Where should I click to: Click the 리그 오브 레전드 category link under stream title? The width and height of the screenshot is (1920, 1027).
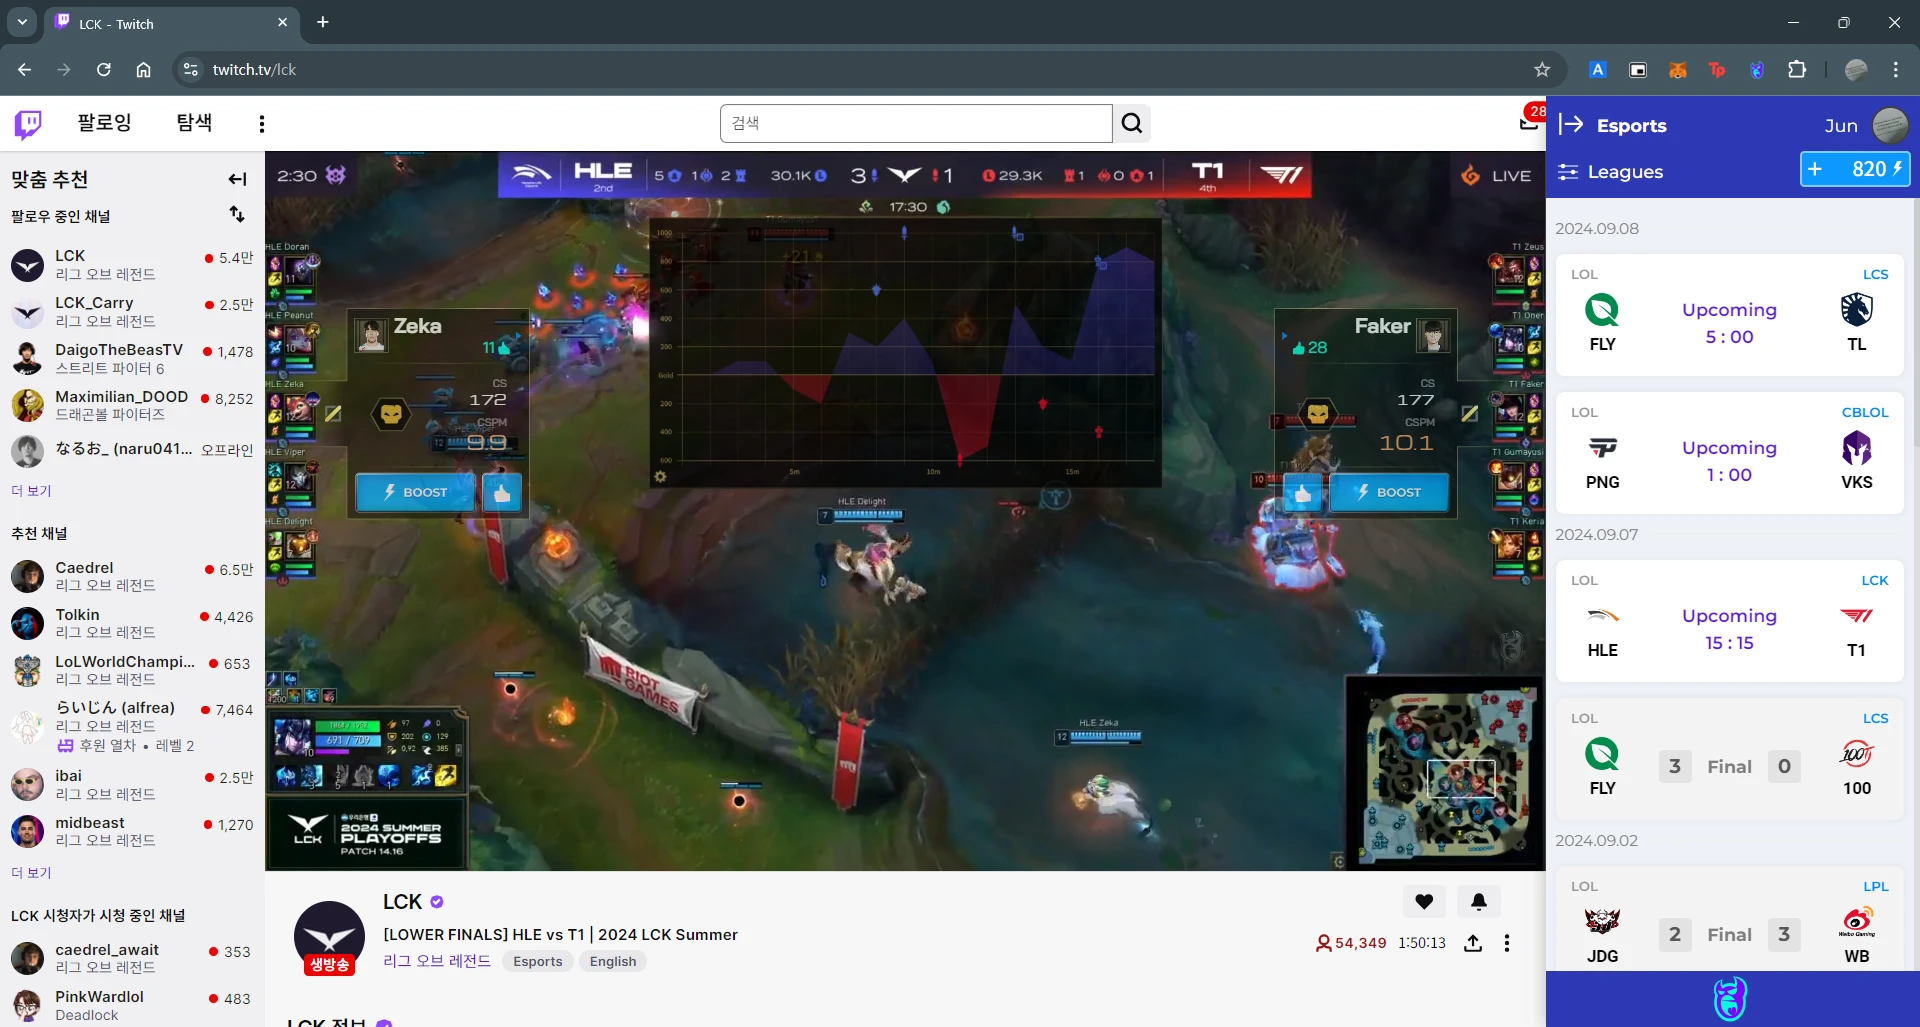(x=437, y=961)
